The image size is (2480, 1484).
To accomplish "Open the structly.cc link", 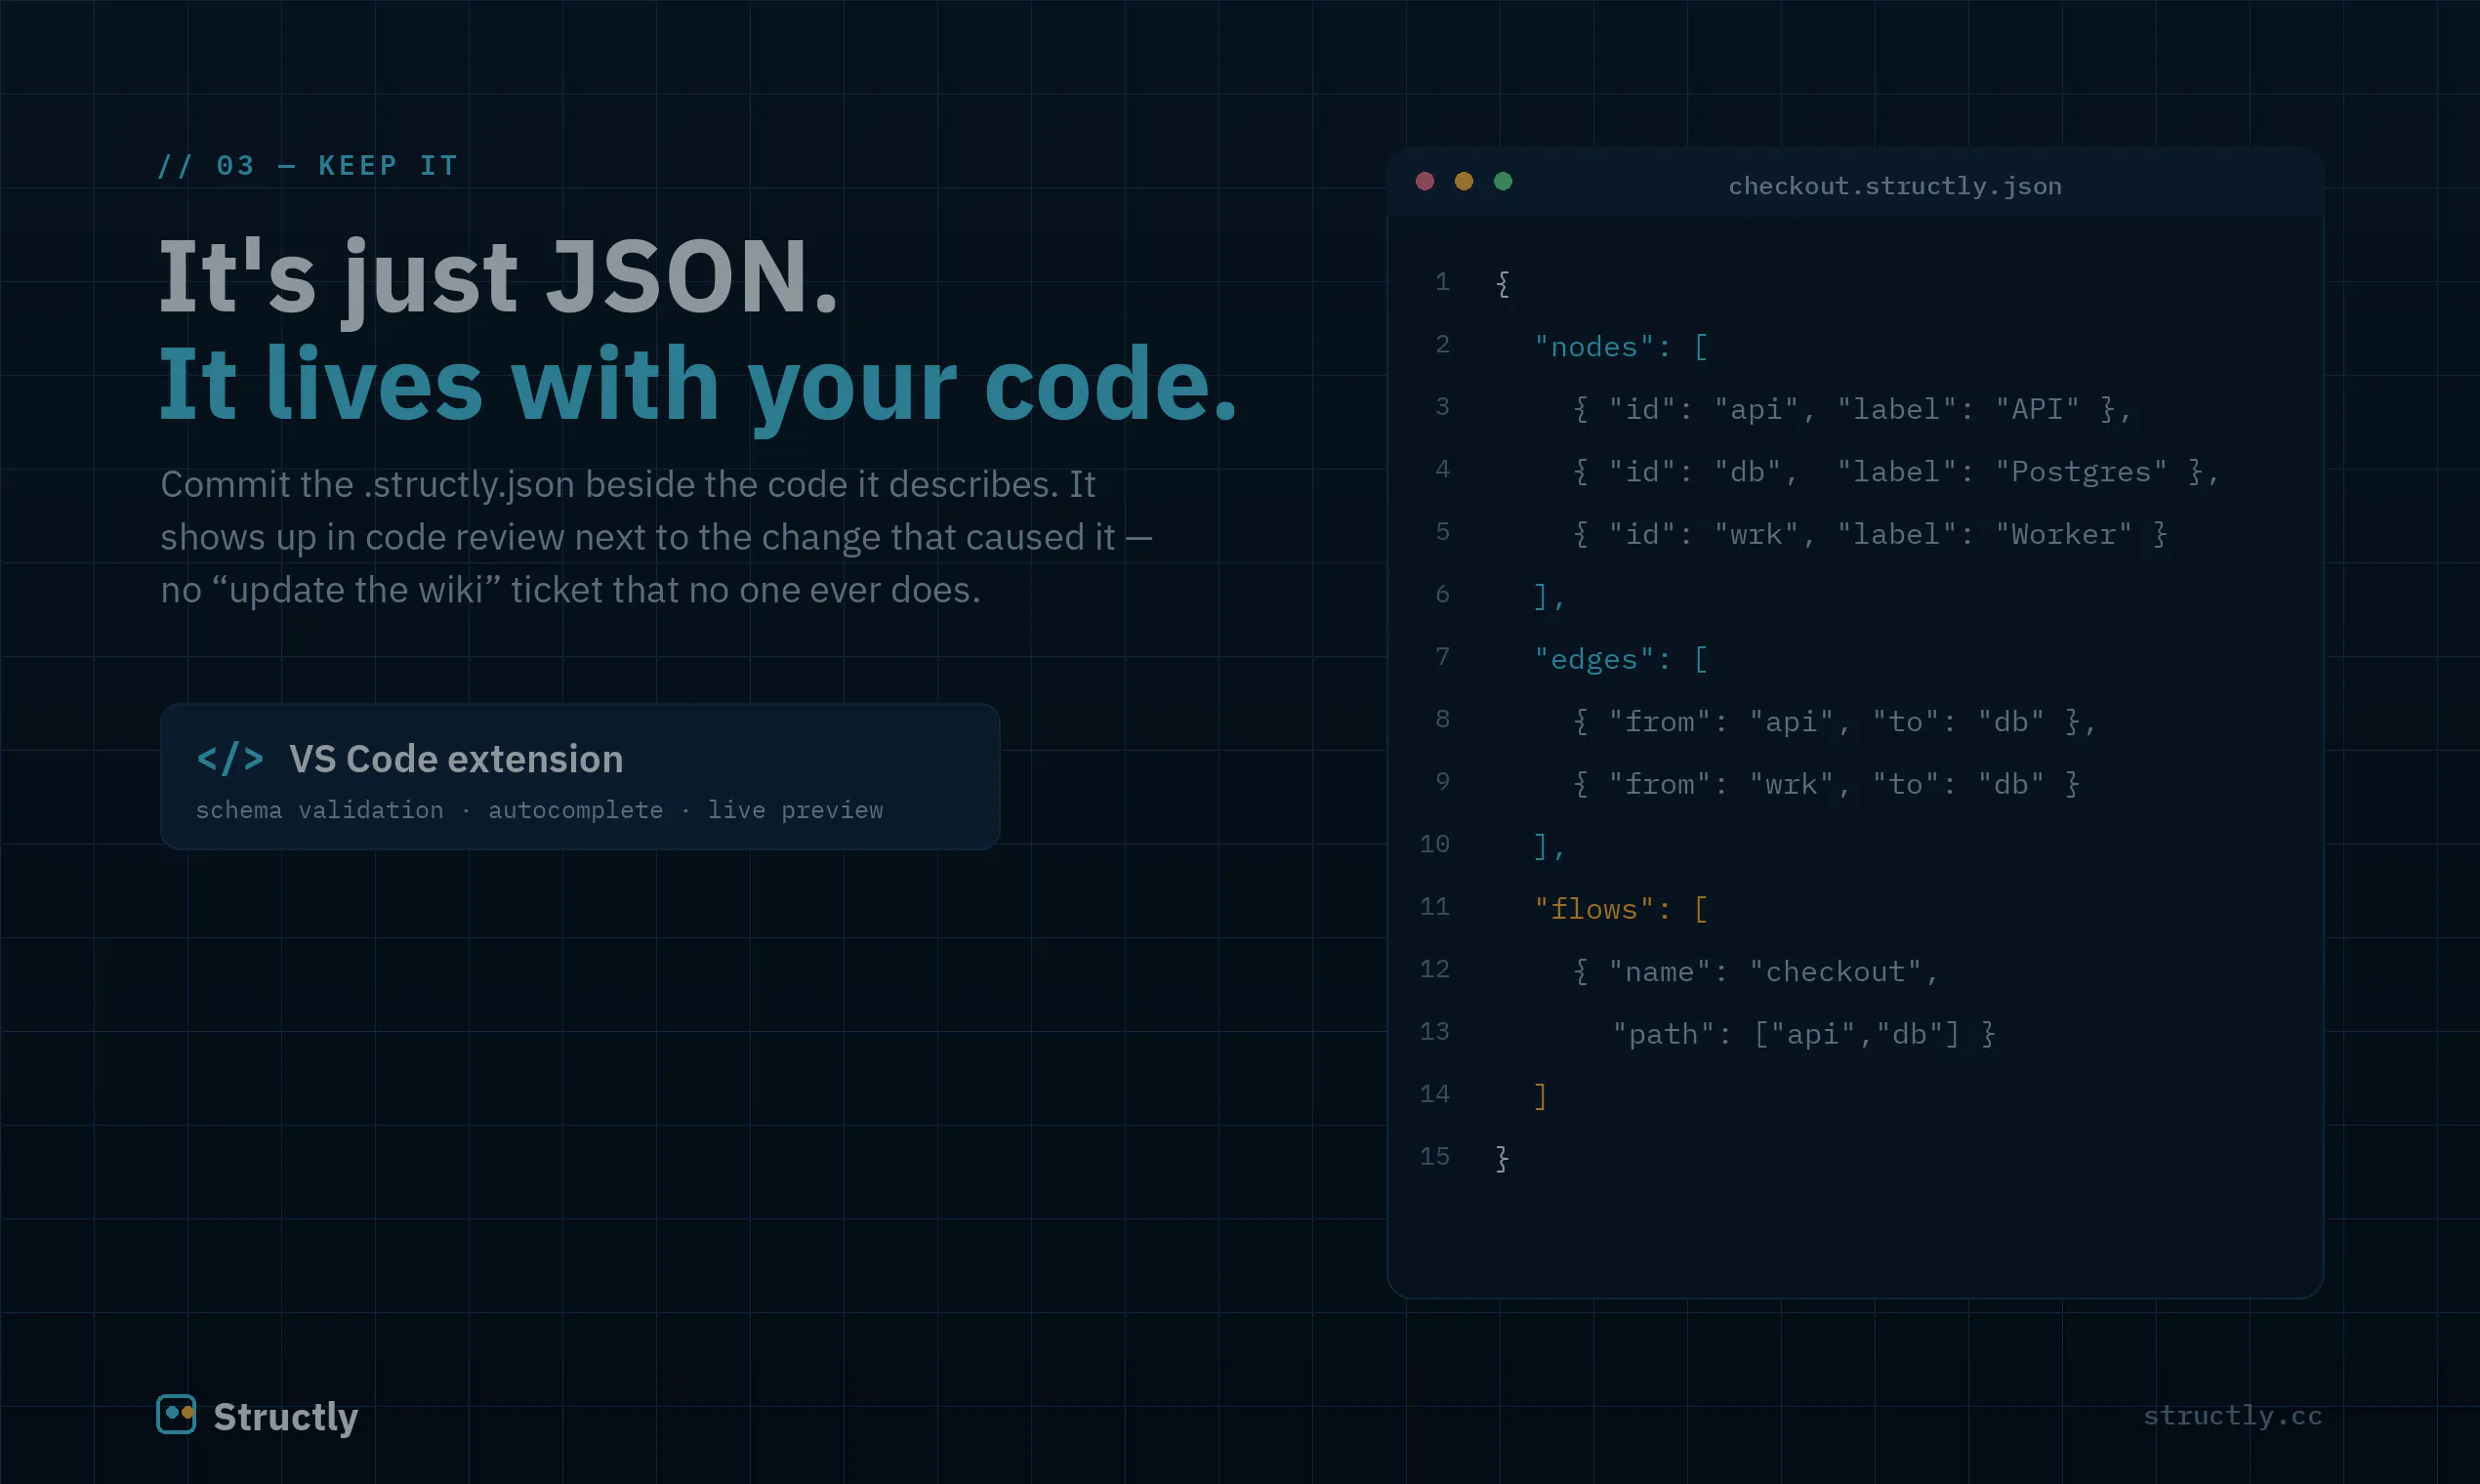I will click(x=2232, y=1416).
